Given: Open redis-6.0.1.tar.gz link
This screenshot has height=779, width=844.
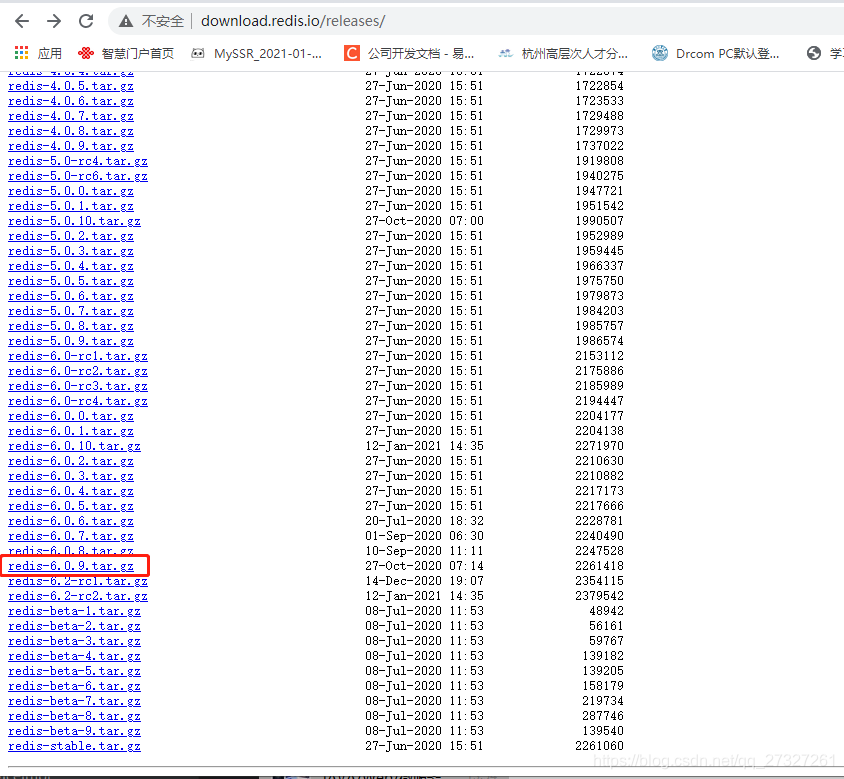Looking at the screenshot, I should coord(71,431).
